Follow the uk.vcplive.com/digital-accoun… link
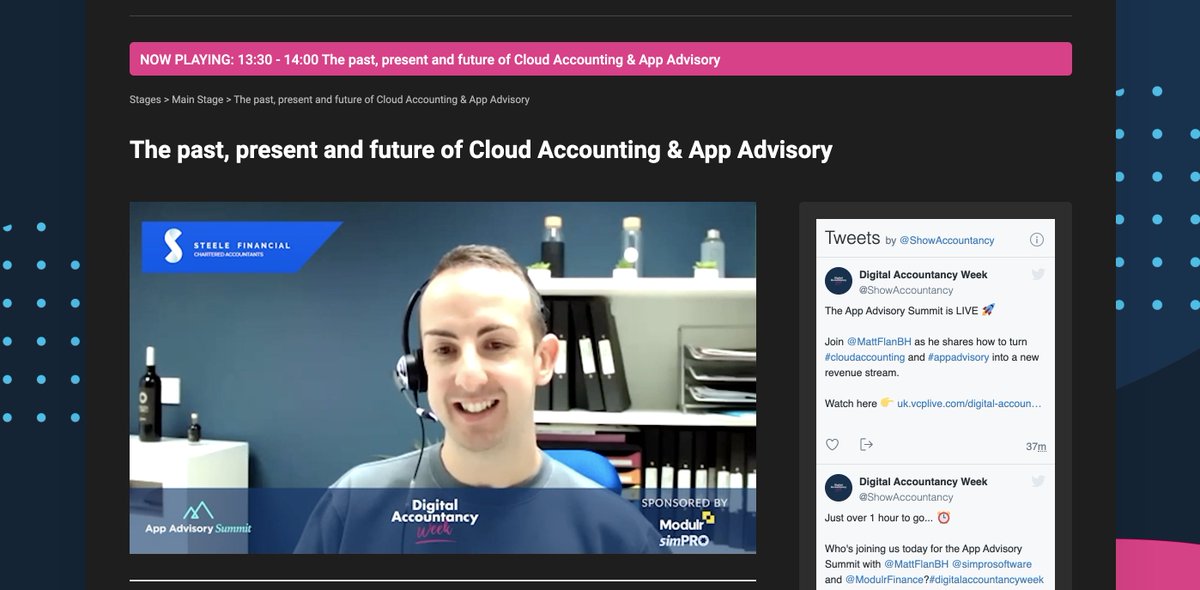Viewport: 1200px width, 590px height. (969, 404)
